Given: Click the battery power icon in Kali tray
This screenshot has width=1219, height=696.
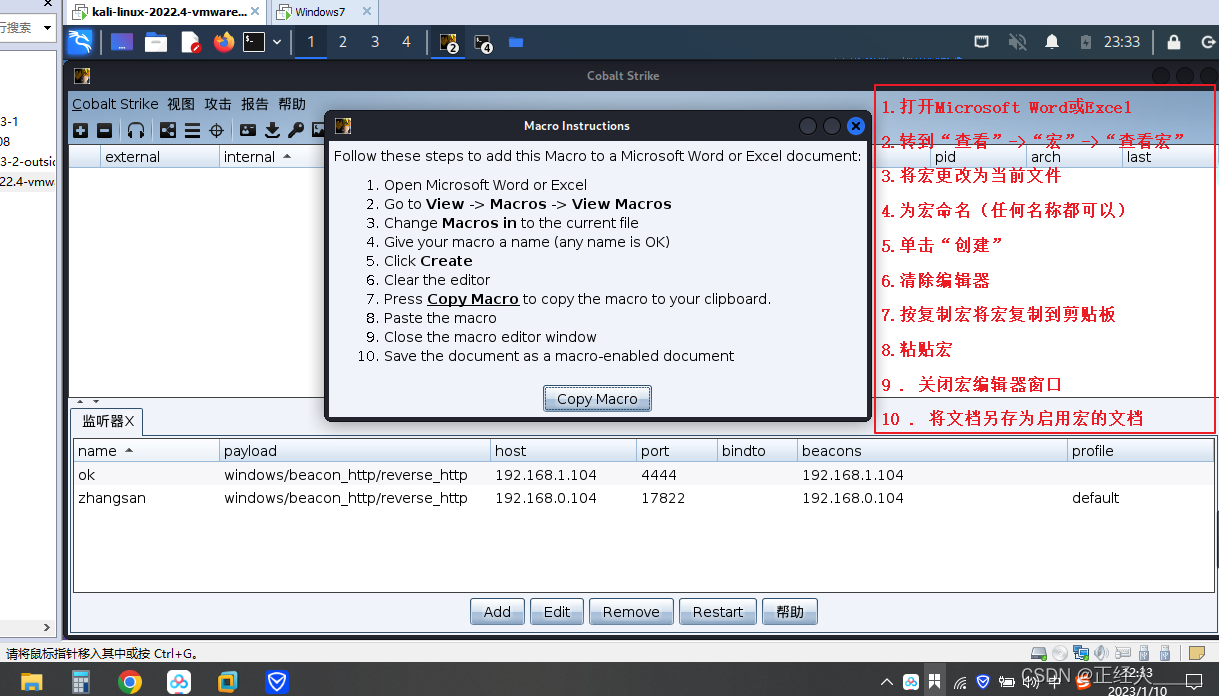Looking at the screenshot, I should pyautogui.click(x=1086, y=42).
